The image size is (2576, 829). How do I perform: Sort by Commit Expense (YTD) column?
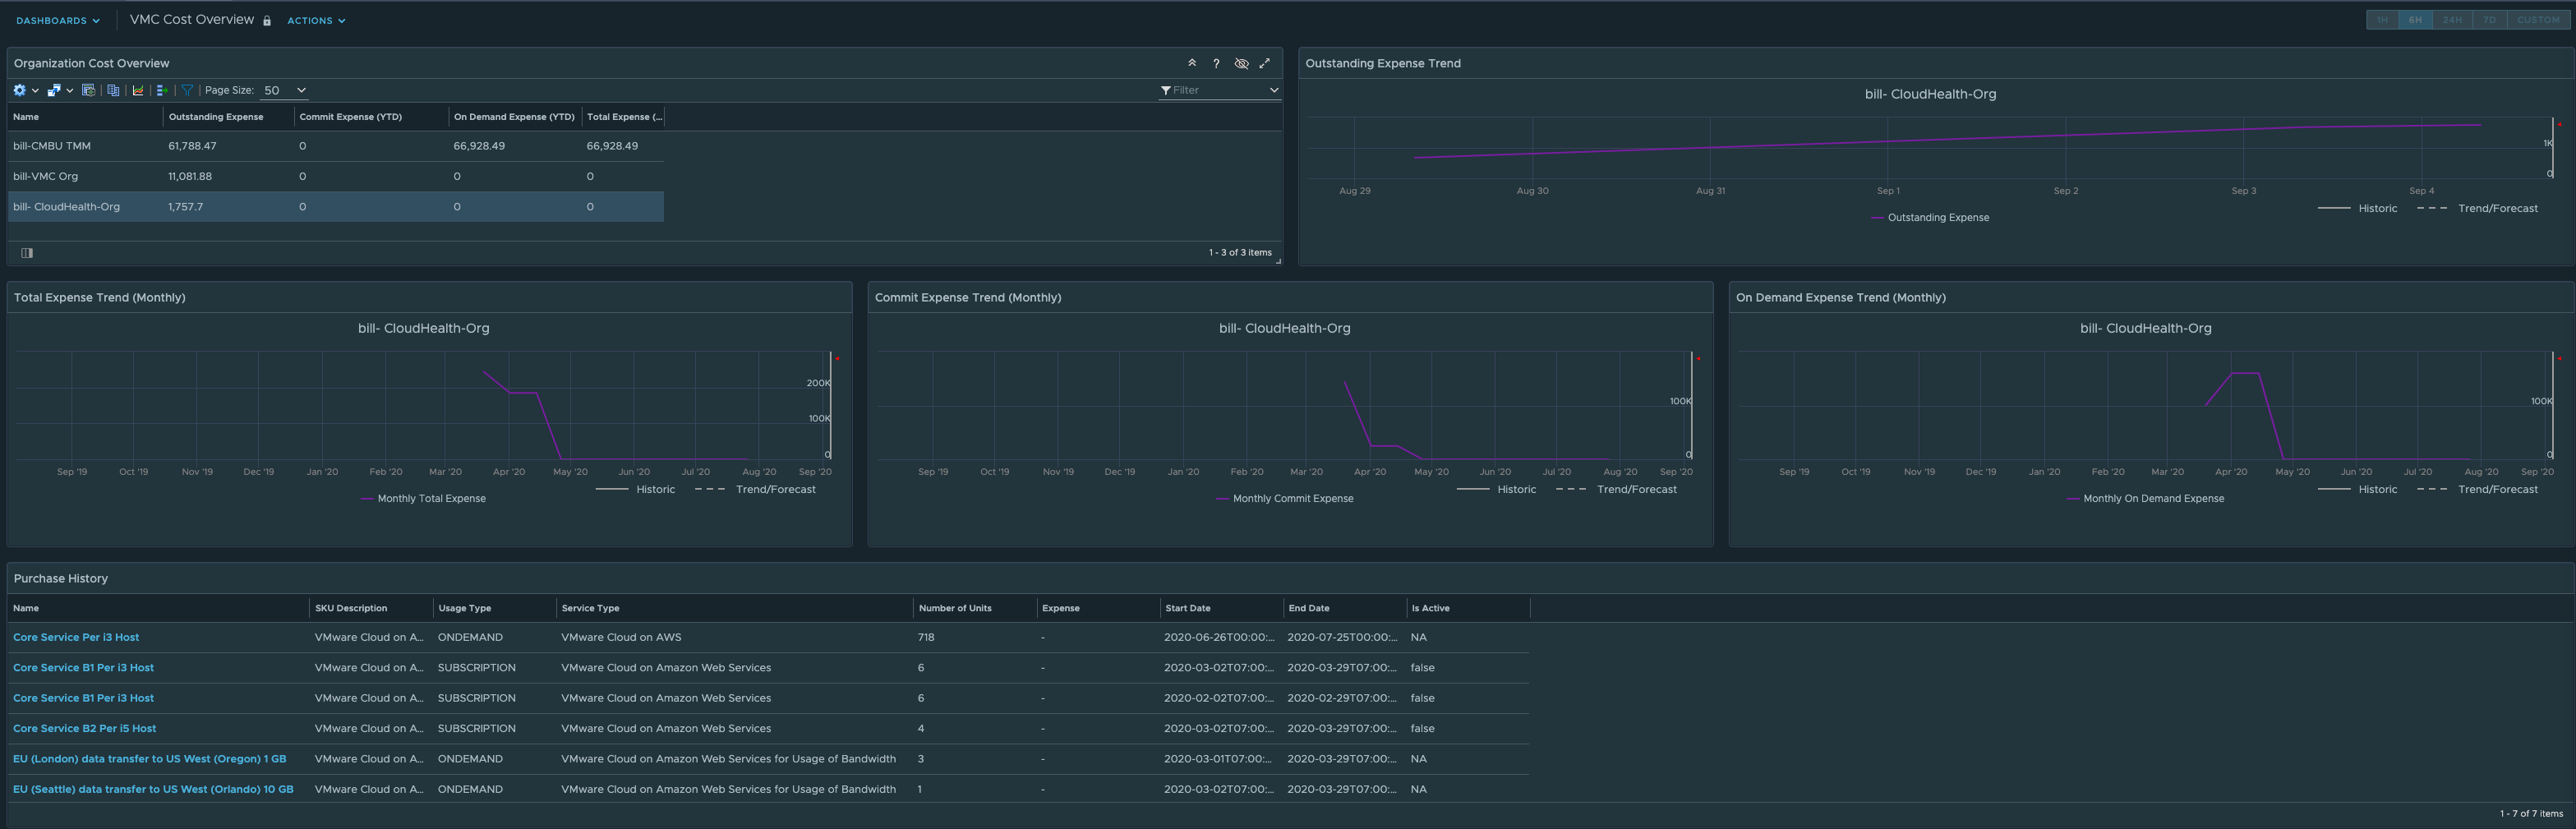[x=350, y=117]
